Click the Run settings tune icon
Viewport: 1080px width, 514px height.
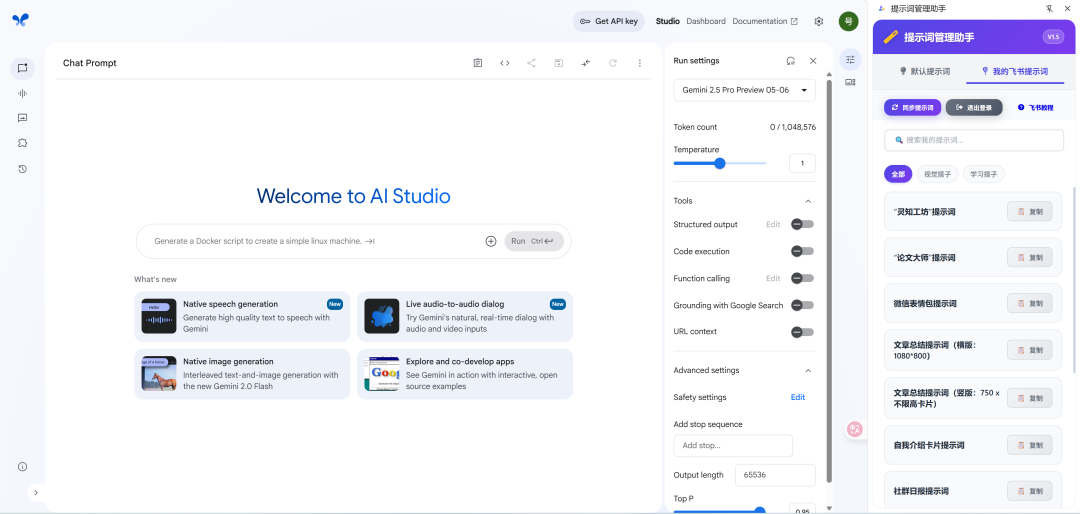point(850,60)
